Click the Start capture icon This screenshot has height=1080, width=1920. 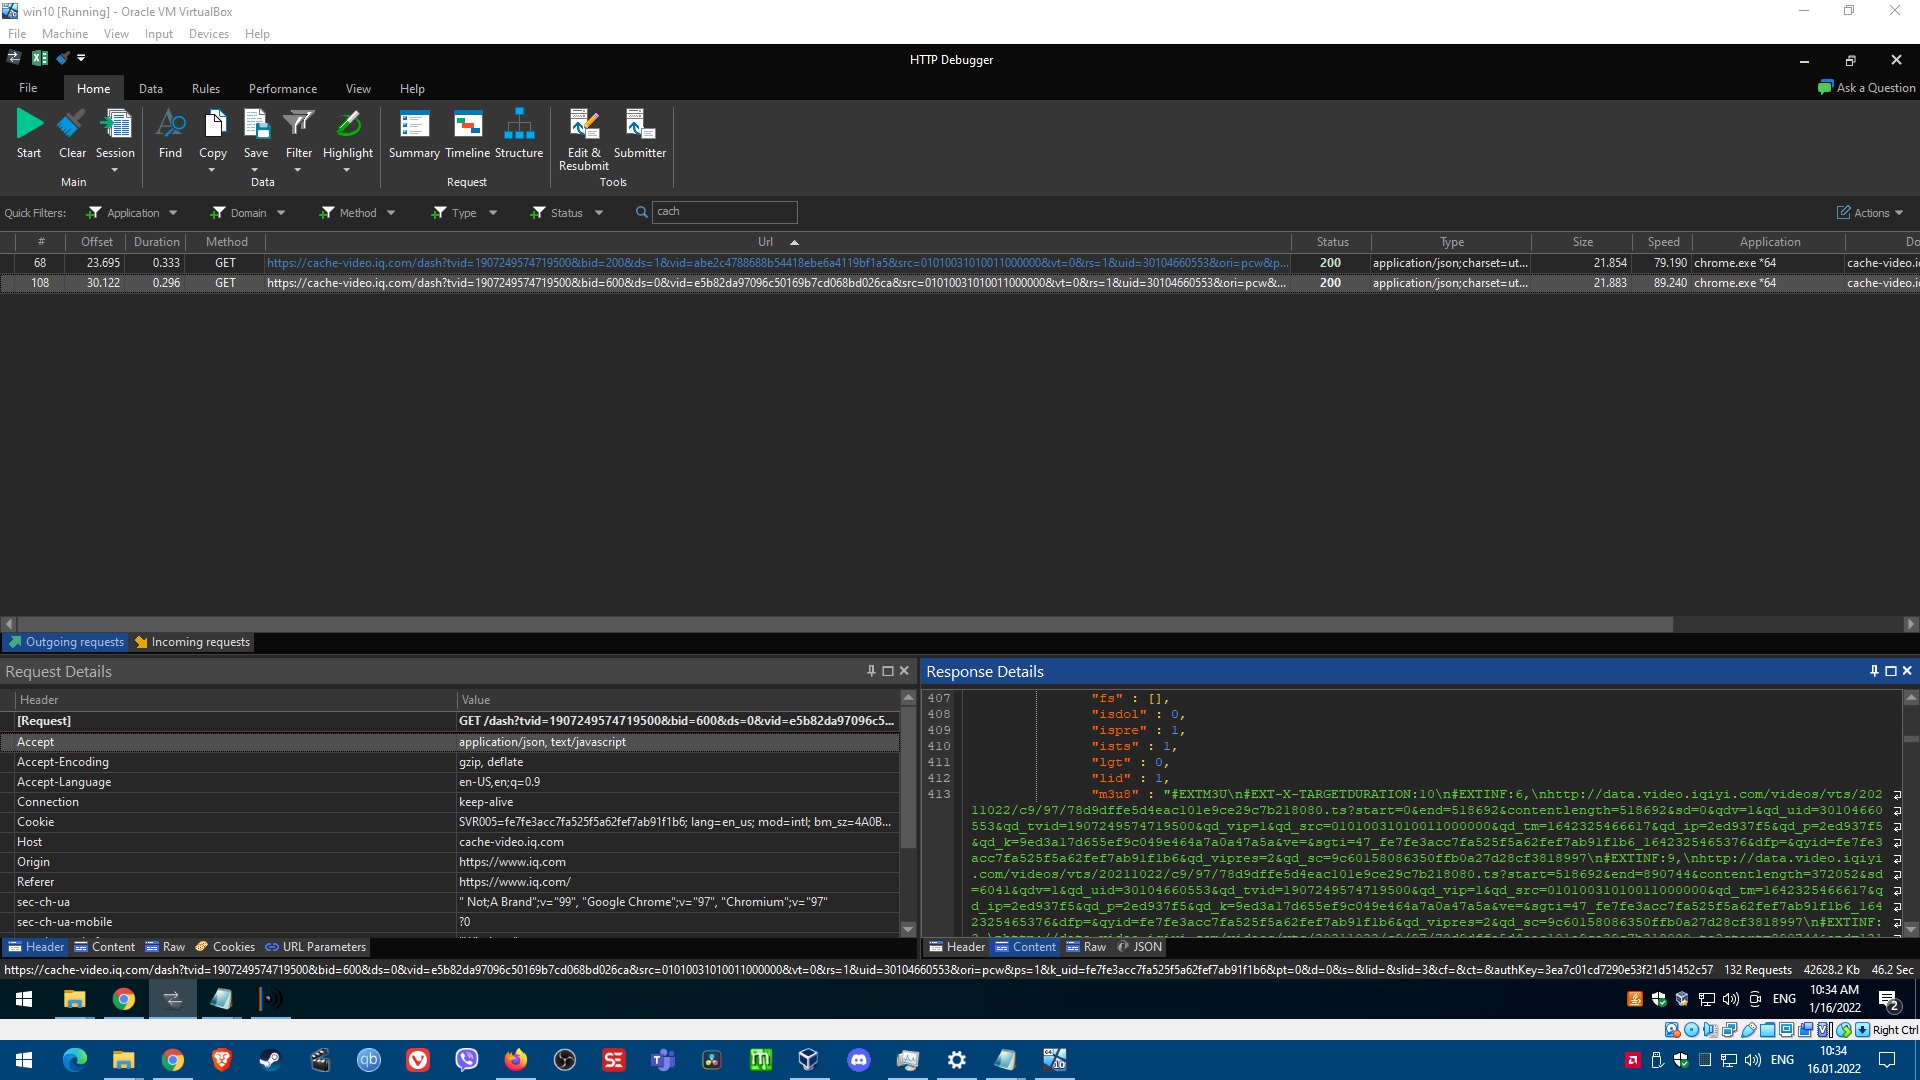tap(29, 125)
